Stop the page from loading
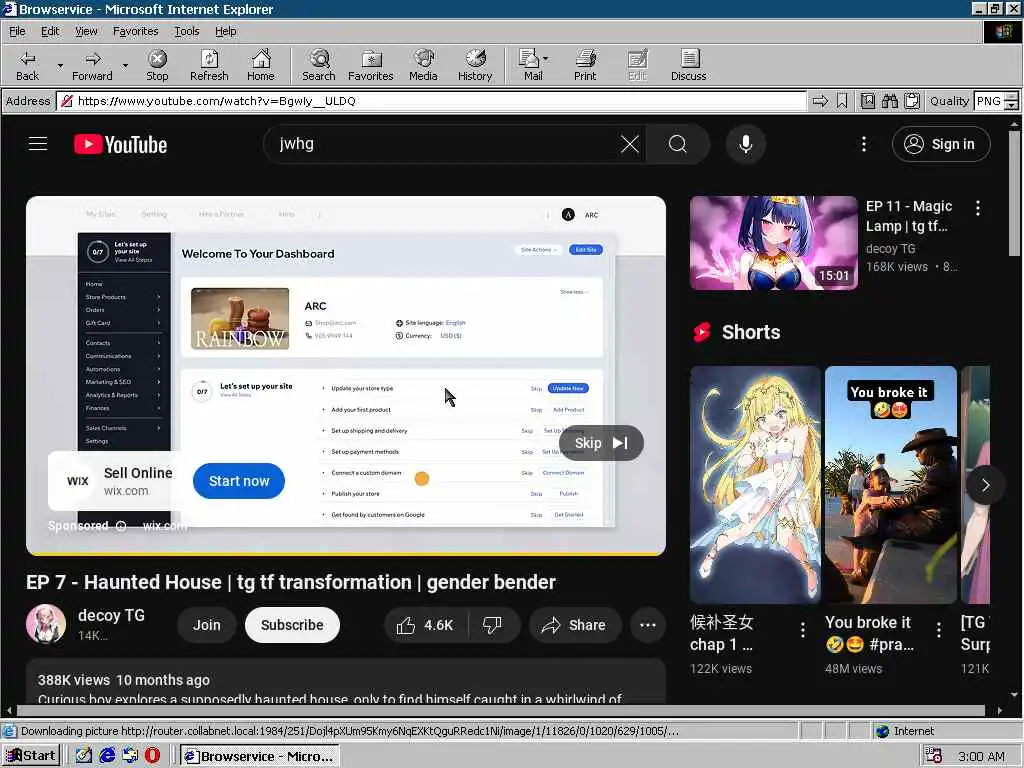 (x=157, y=65)
